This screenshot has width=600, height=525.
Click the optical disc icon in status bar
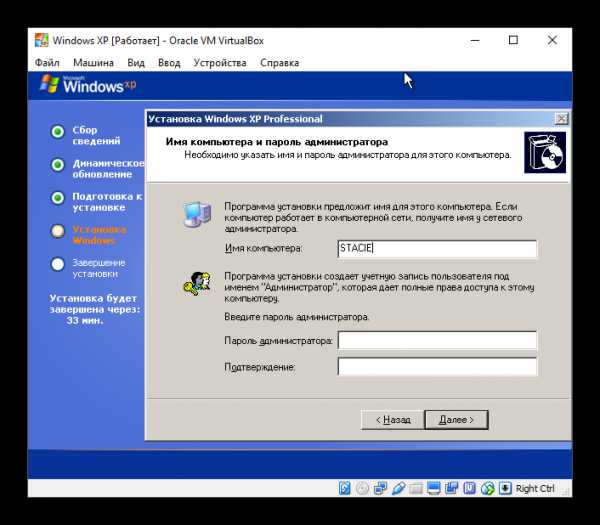click(x=362, y=488)
